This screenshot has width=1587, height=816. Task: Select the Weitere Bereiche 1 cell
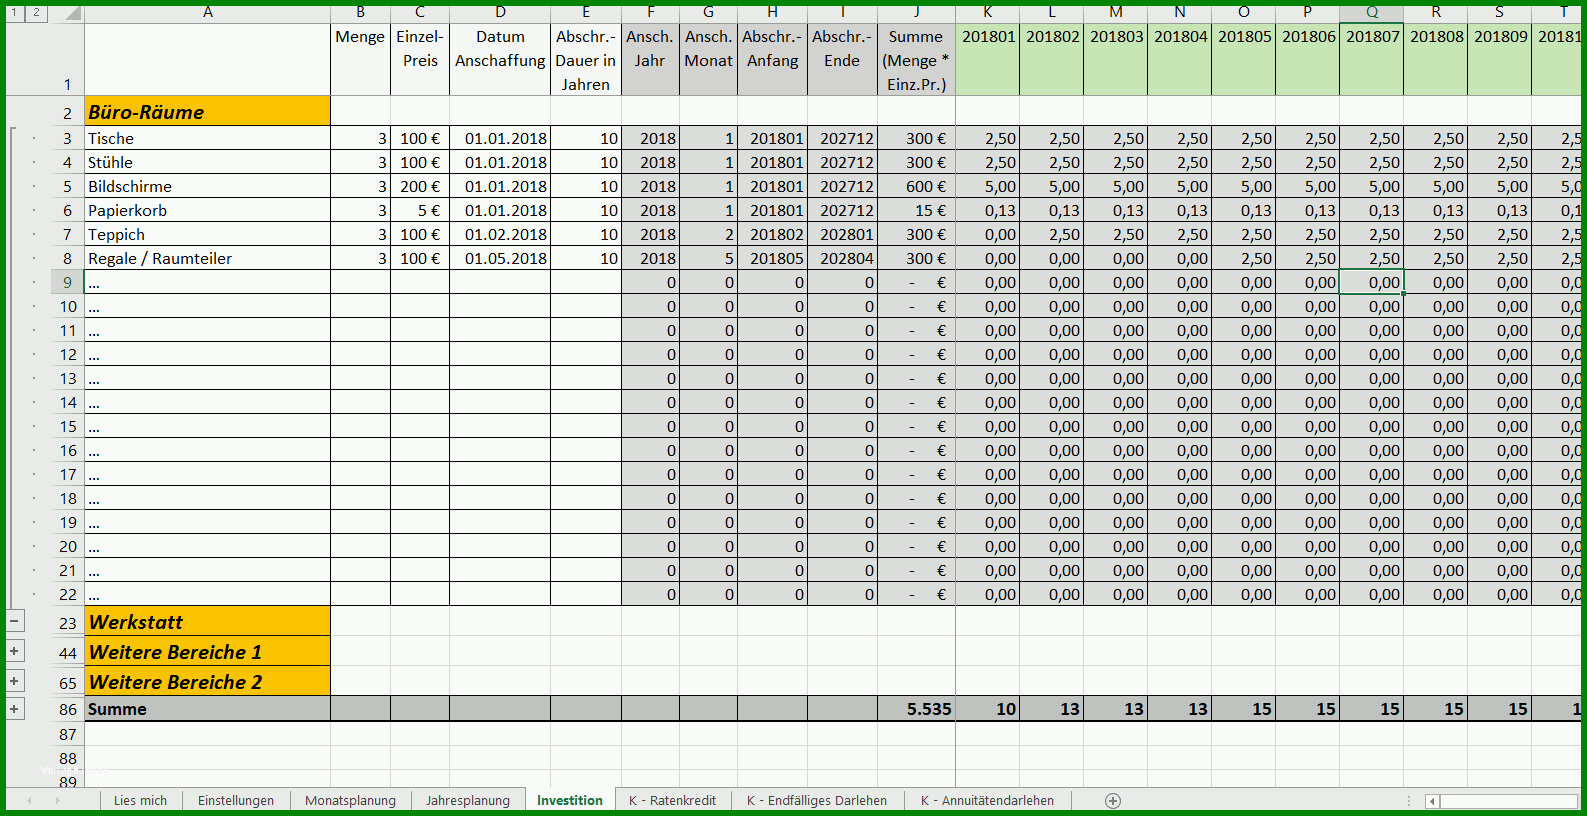207,651
